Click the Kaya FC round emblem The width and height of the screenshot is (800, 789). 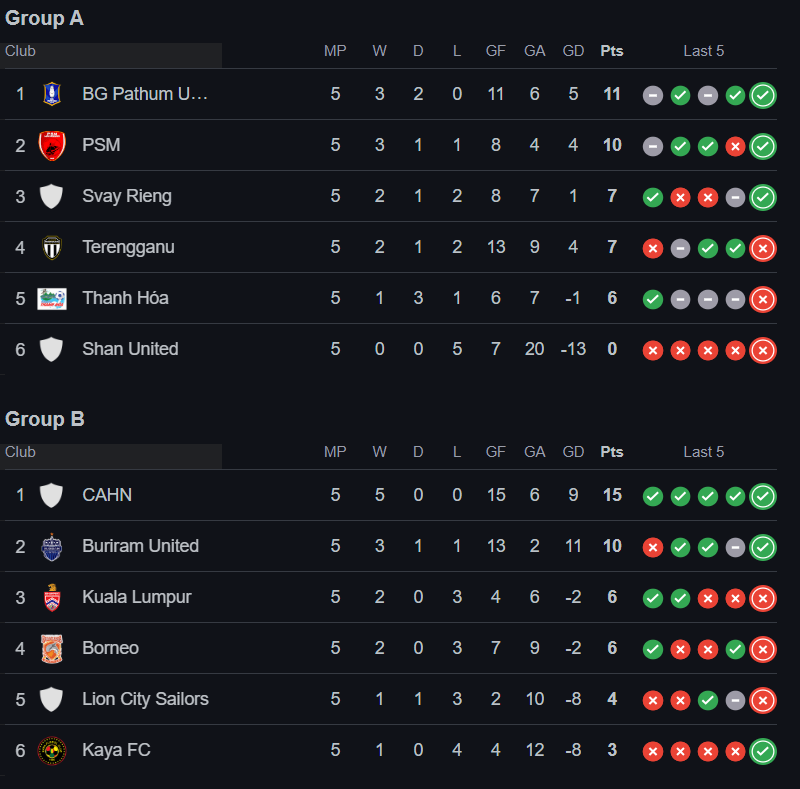52,751
